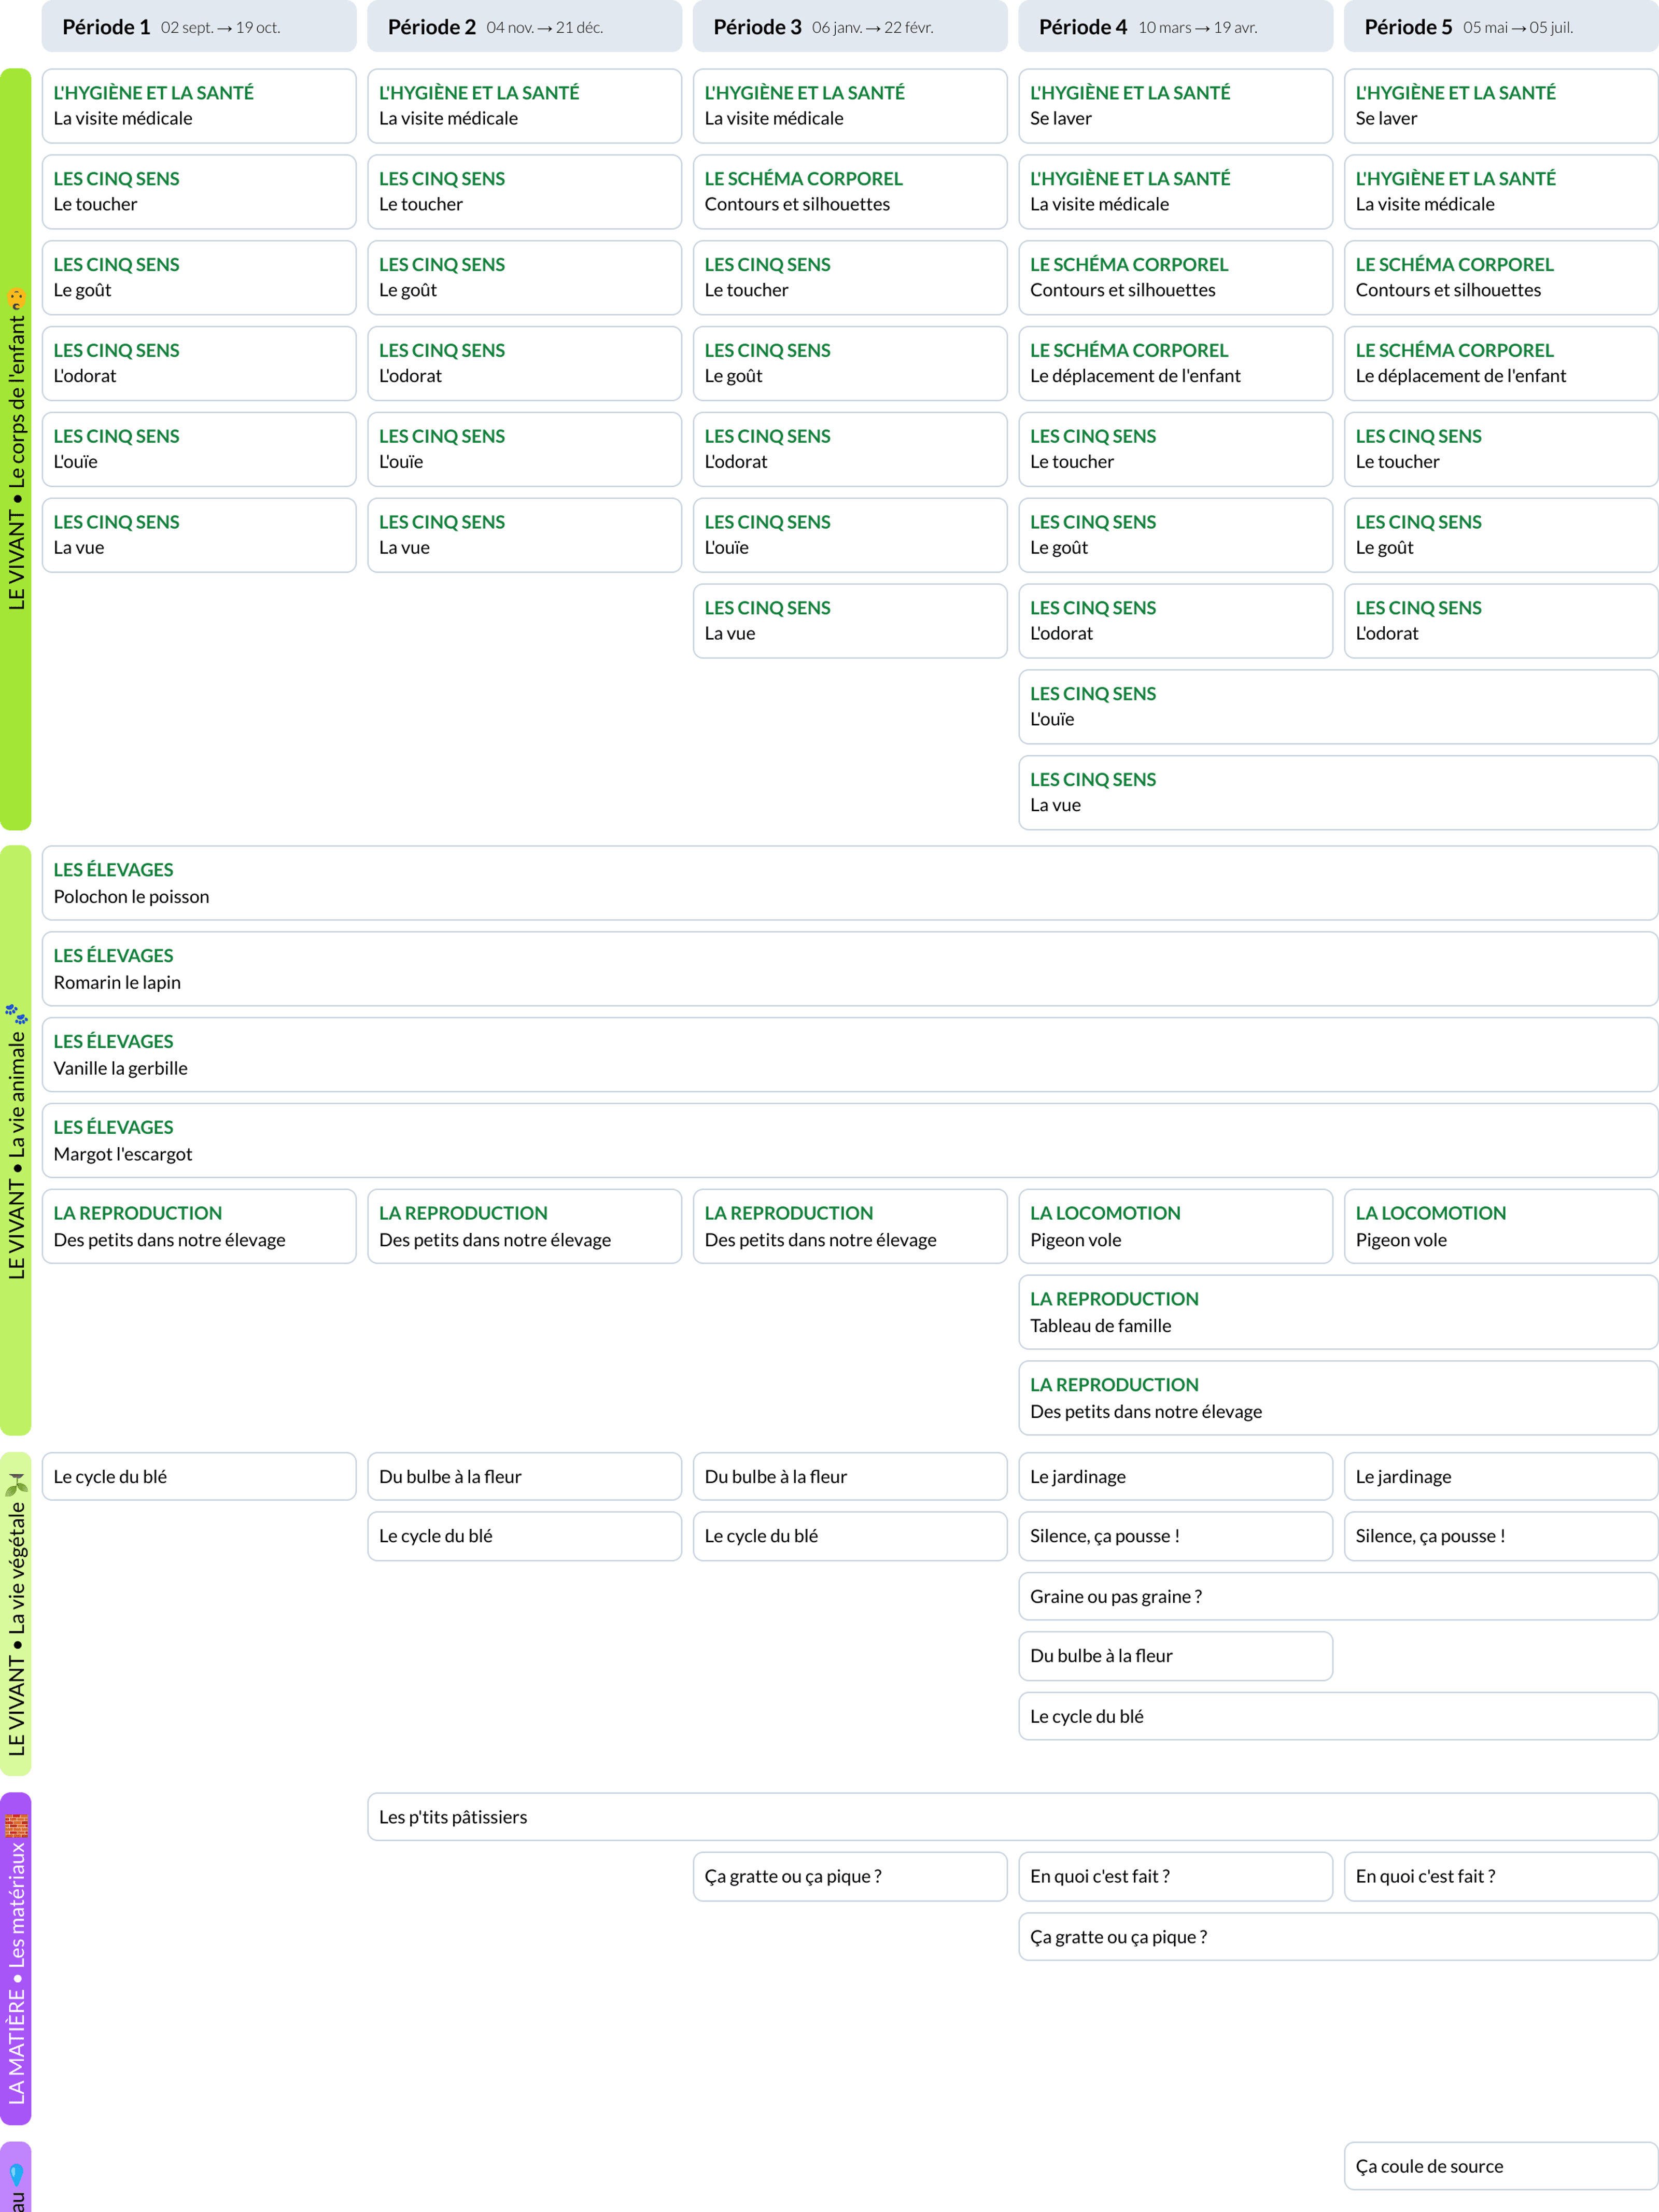This screenshot has height=2212, width=1659.
Task: Select 'En quoi c'est fait ?' in Période 5
Action: (1500, 1876)
